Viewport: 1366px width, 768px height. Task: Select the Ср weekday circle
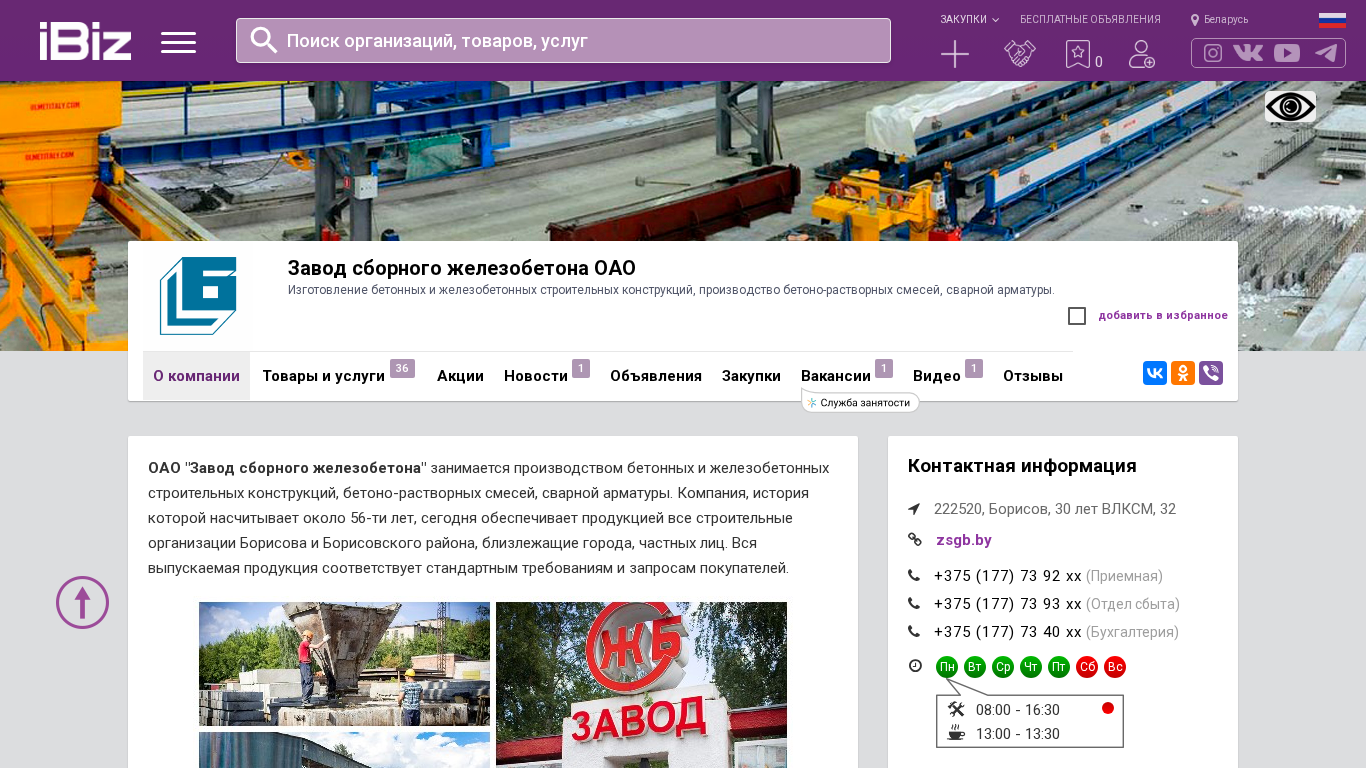1003,667
